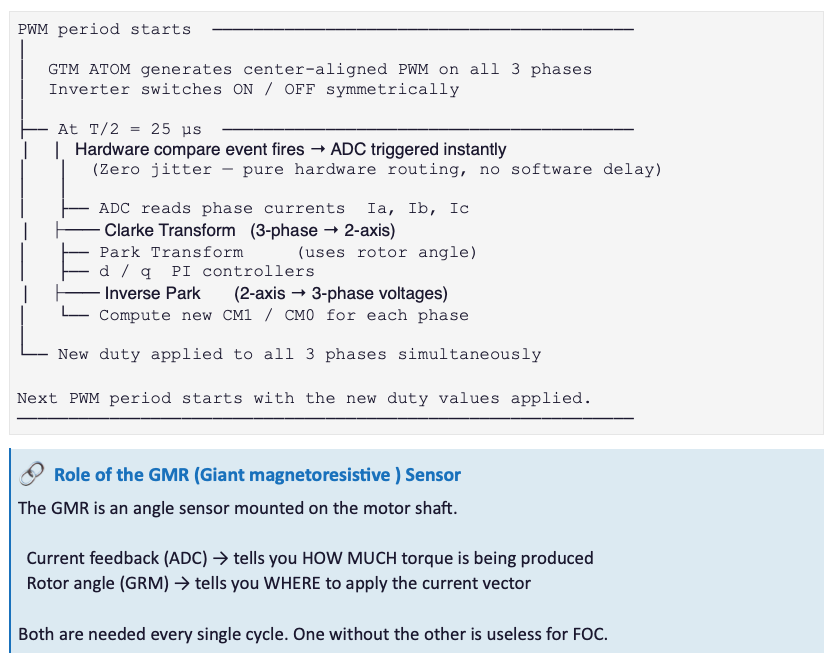The image size is (830, 664).
Task: Click the Clarke Transform tree entry
Action: point(250,230)
